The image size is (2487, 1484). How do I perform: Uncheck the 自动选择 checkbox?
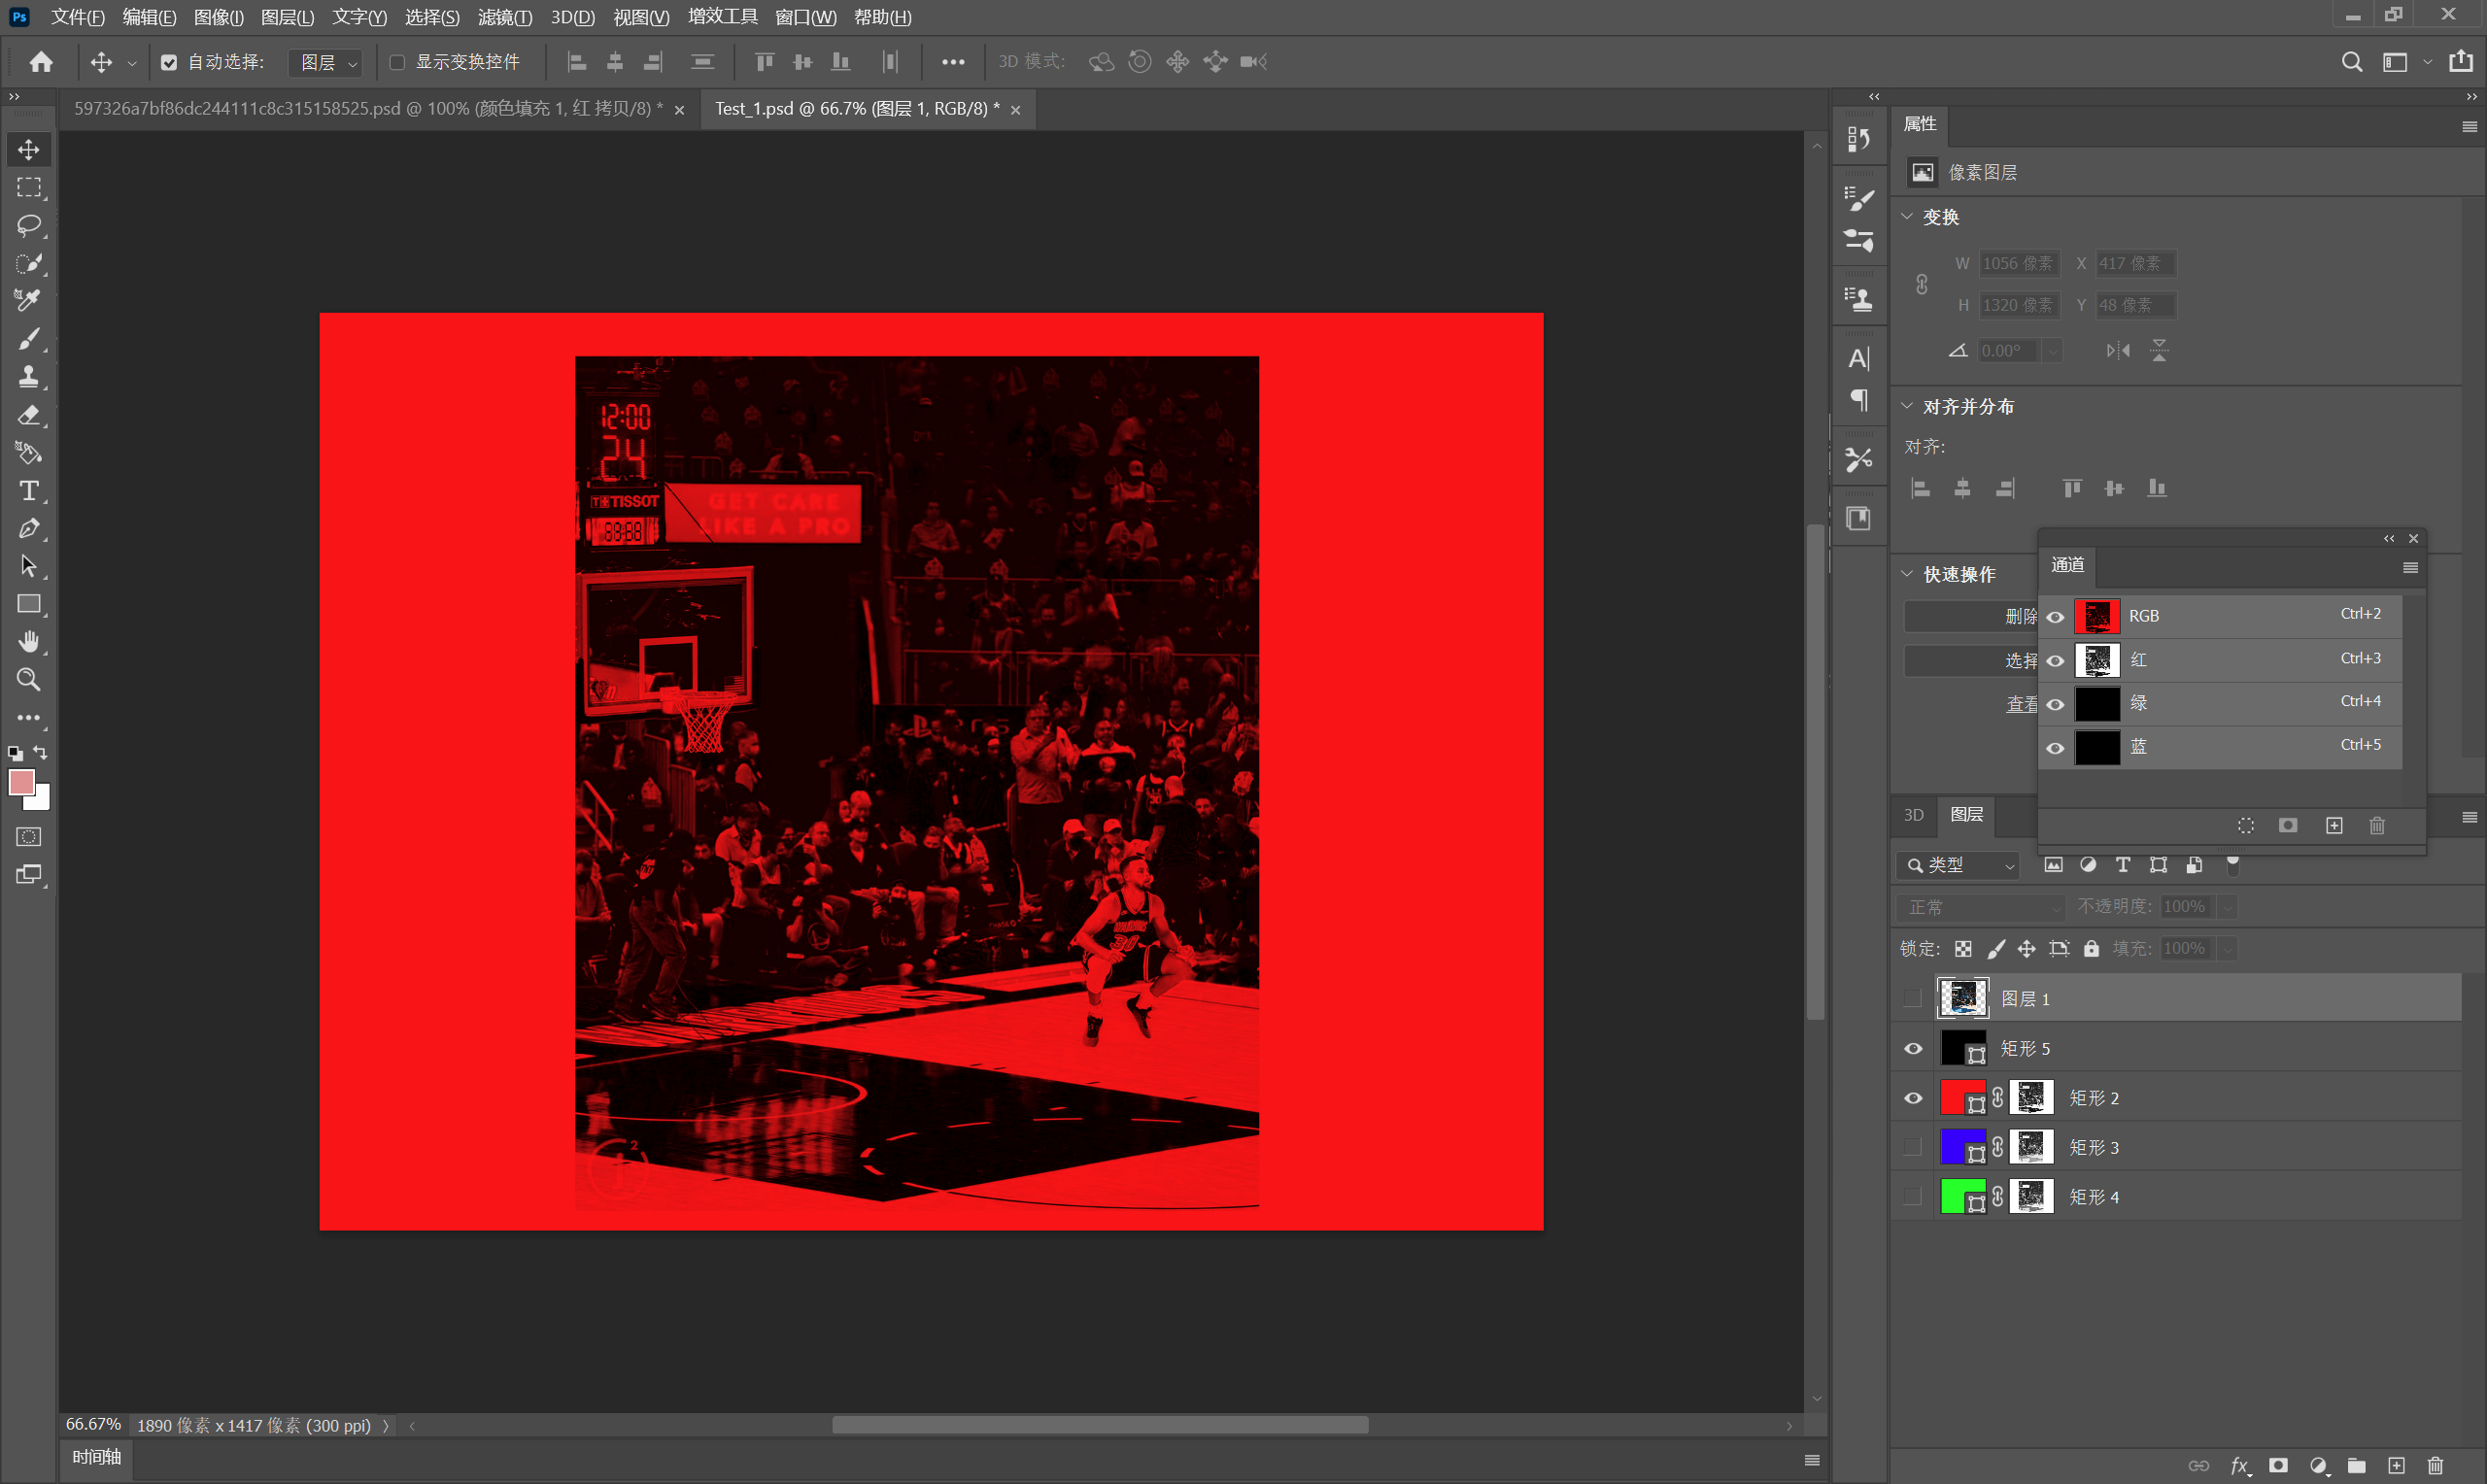[x=169, y=62]
